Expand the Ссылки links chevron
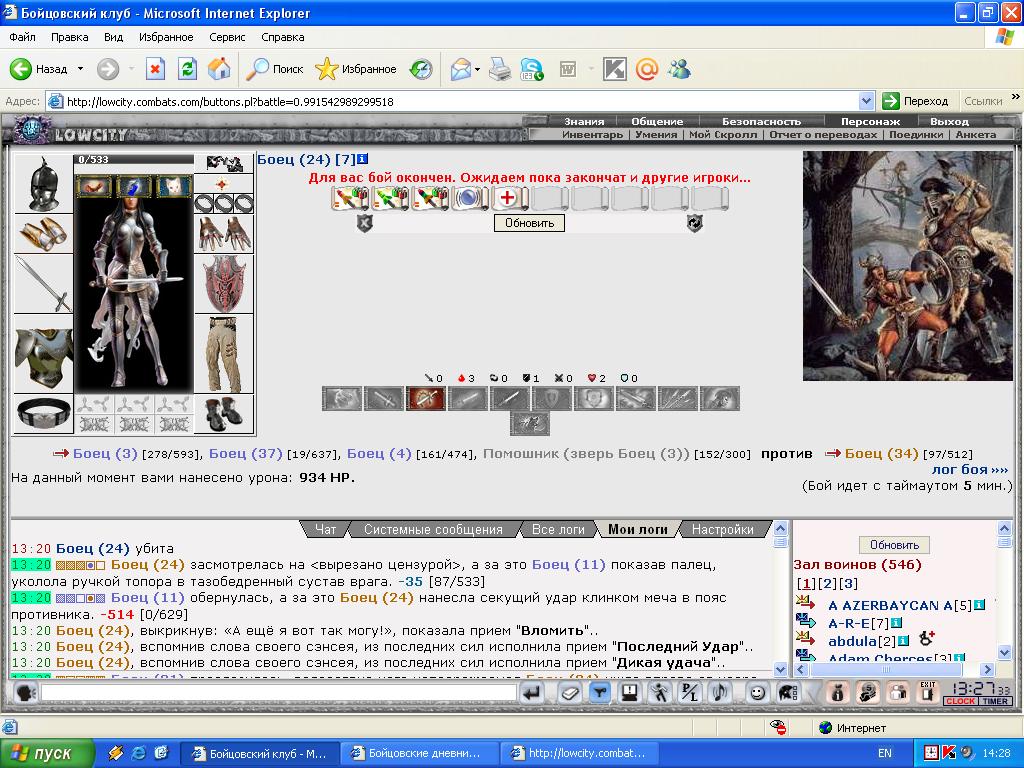 click(x=1016, y=97)
